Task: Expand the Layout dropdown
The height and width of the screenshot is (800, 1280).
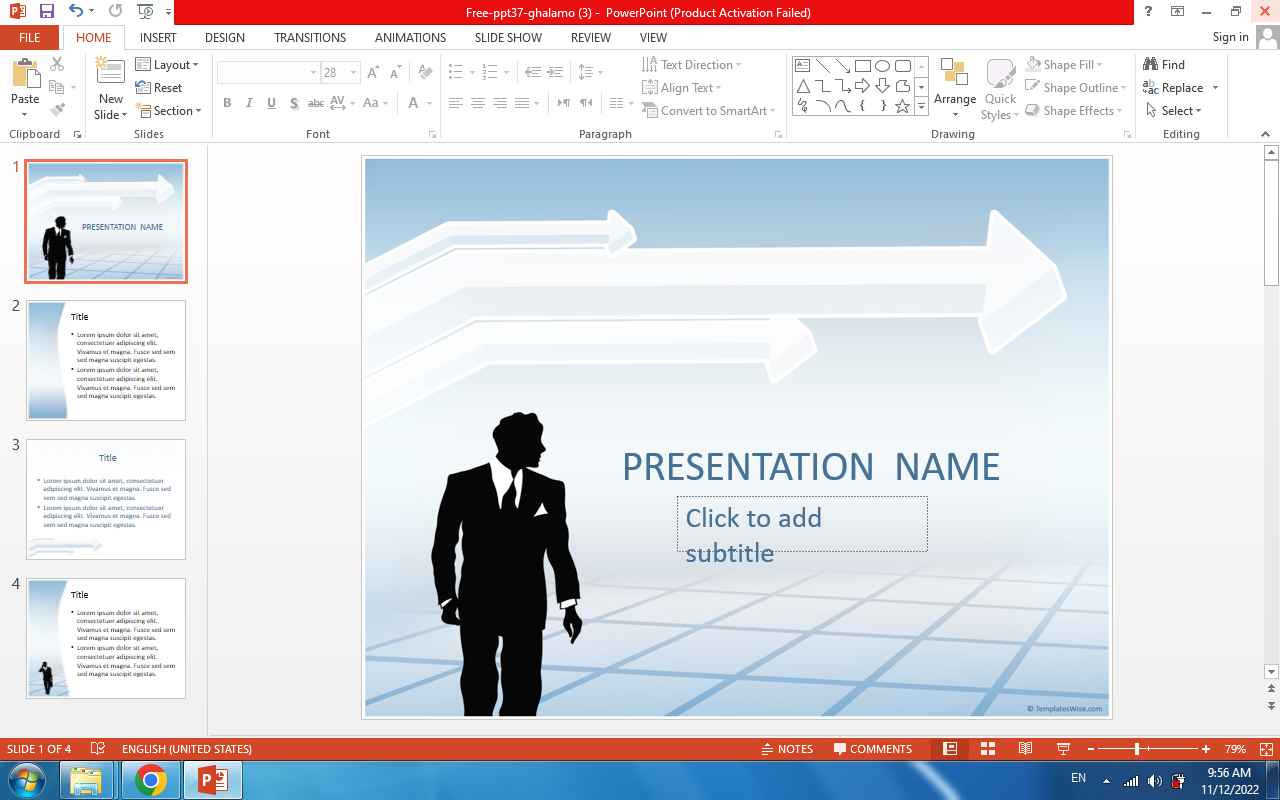Action: 167,65
